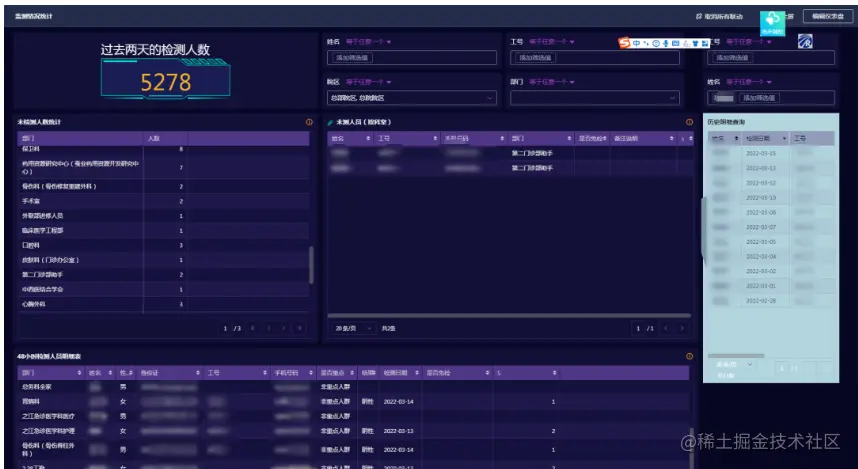The width and height of the screenshot is (858, 469).
Task: Click the keyboard icon in Sogou toolbar
Action: tap(676, 43)
